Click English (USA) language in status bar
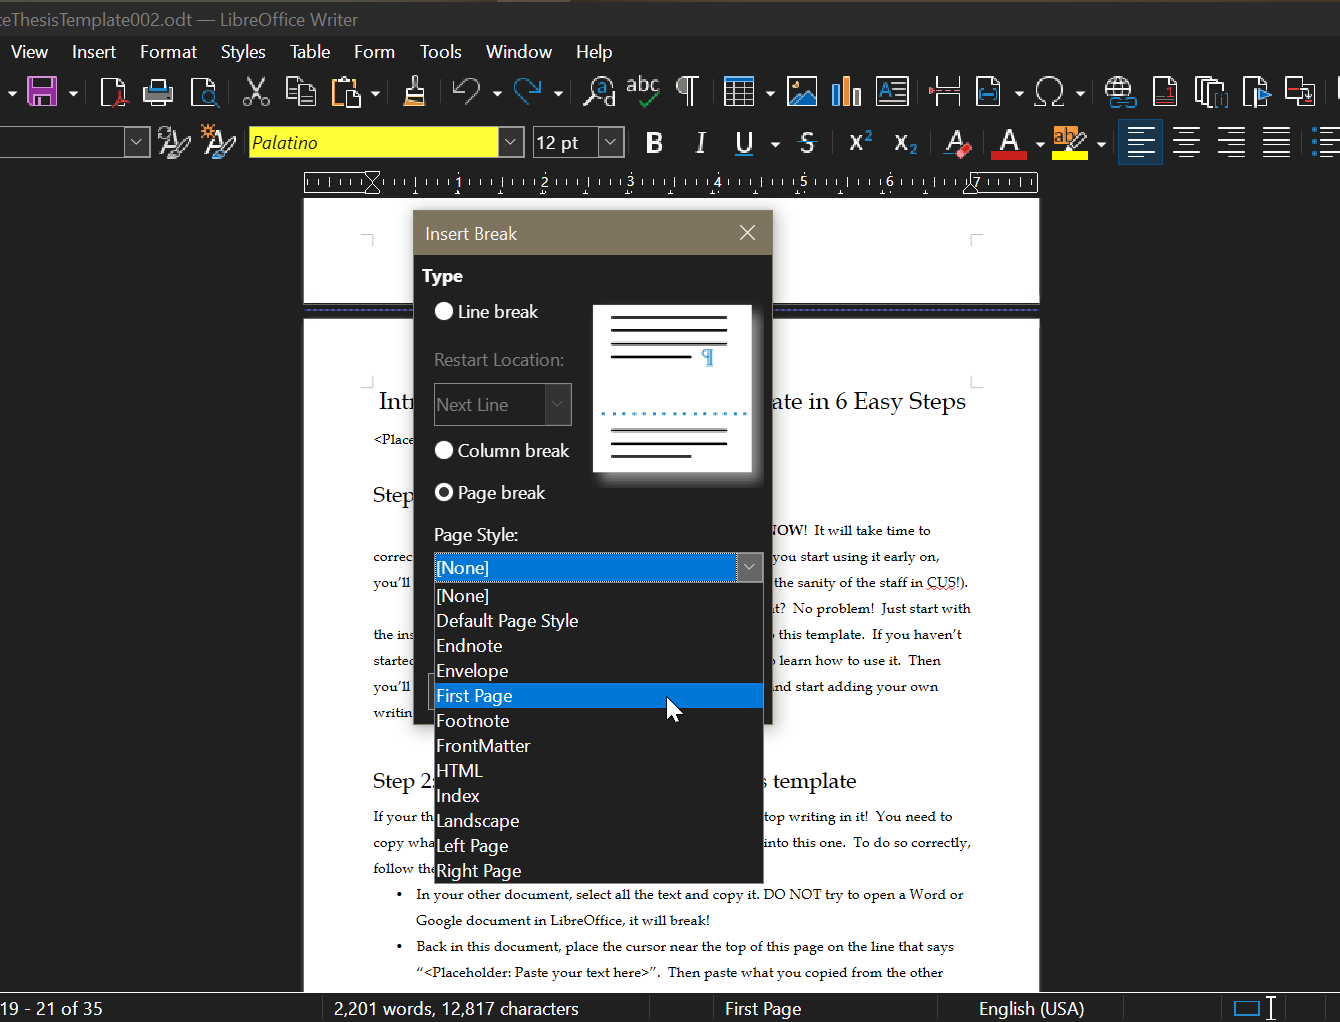This screenshot has height=1022, width=1340. pos(1031,1009)
